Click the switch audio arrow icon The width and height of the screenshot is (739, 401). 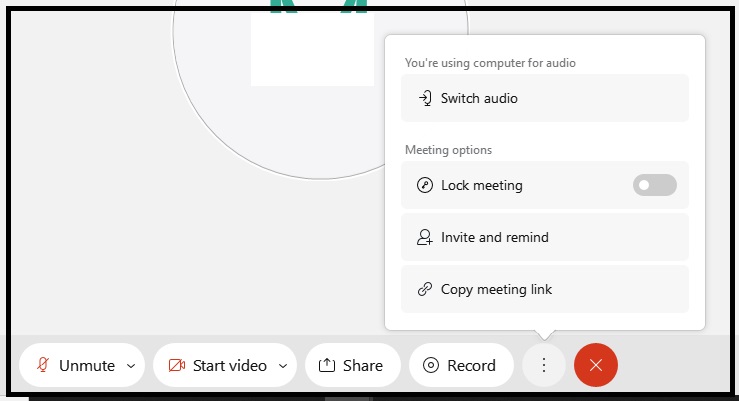click(x=425, y=98)
